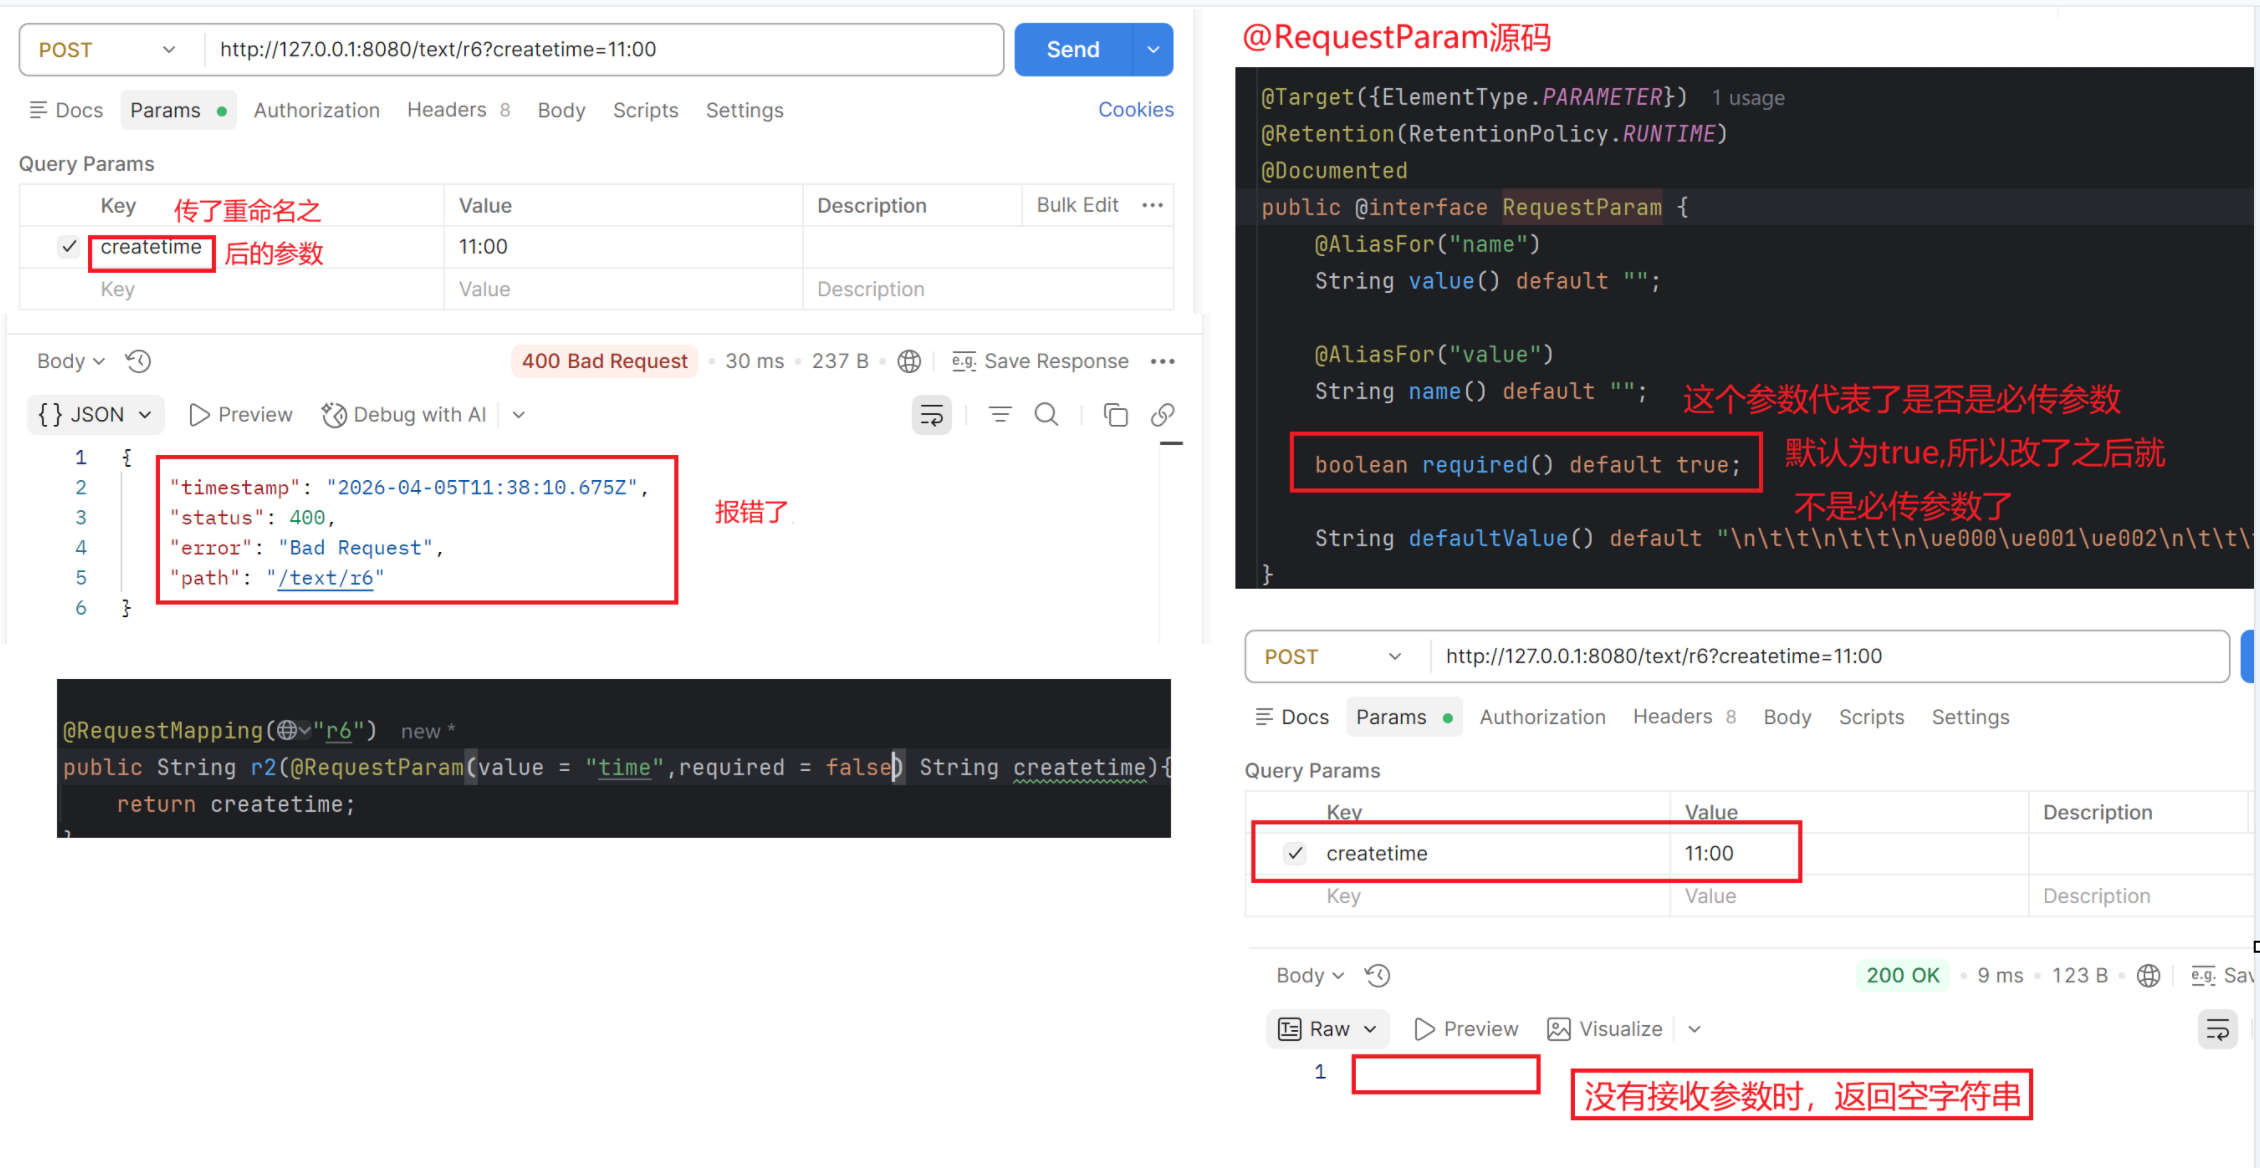Click the globe network icon near 237 B

click(x=909, y=361)
